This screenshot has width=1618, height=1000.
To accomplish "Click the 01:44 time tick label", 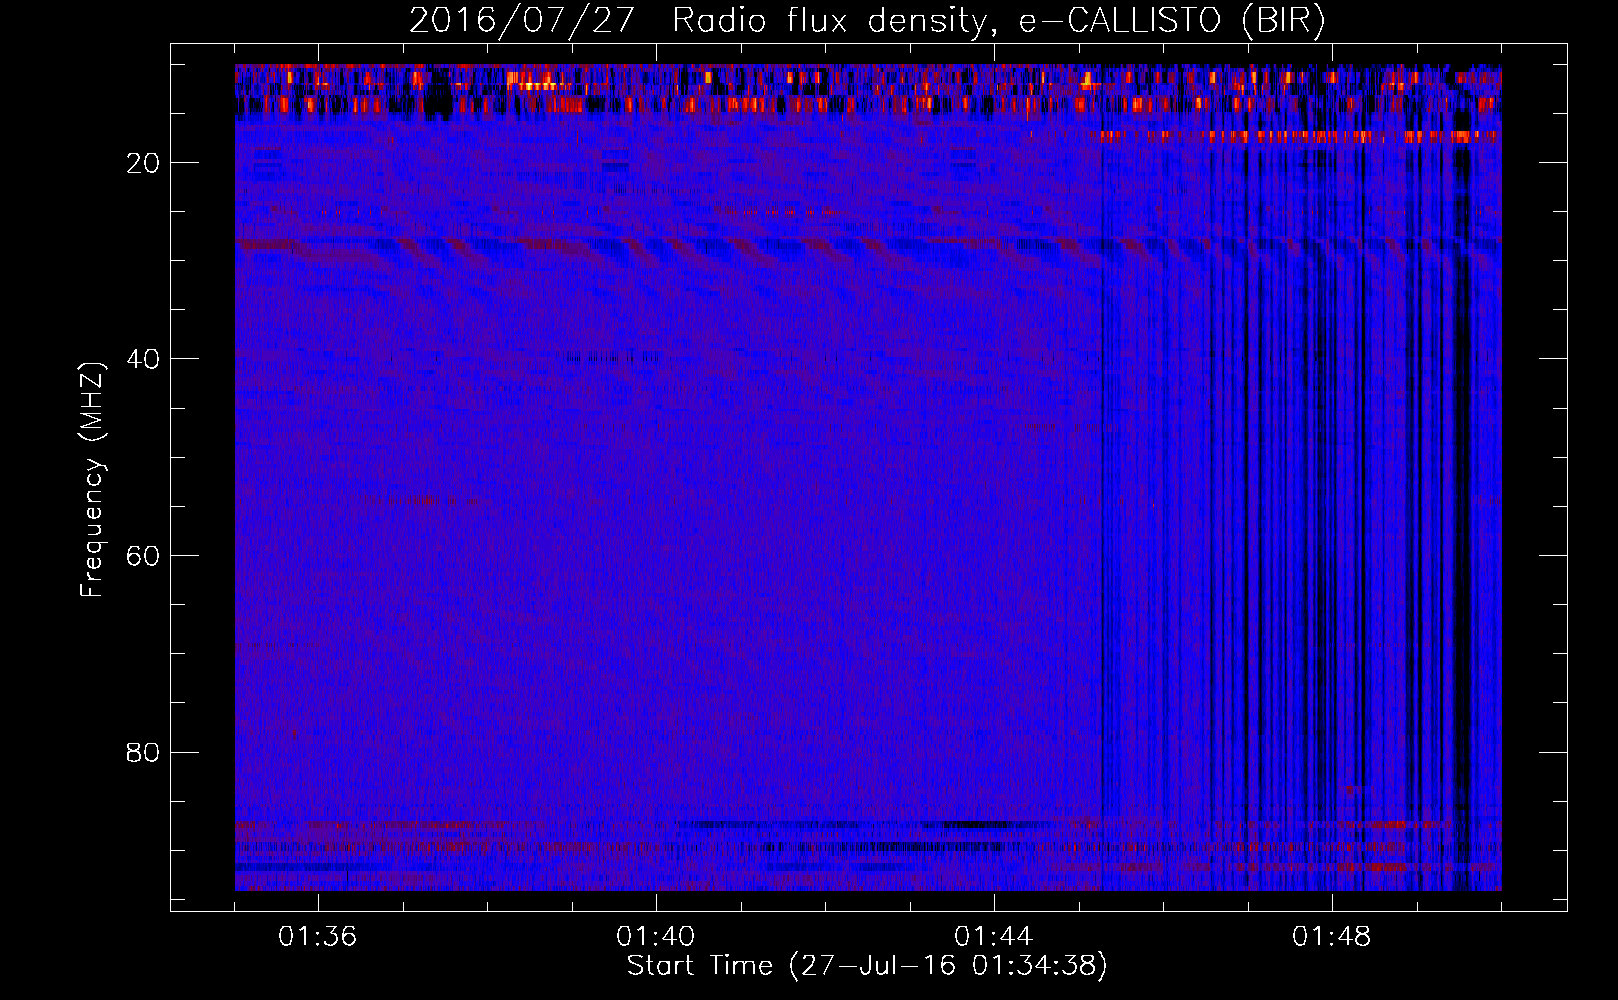I will click(x=994, y=937).
